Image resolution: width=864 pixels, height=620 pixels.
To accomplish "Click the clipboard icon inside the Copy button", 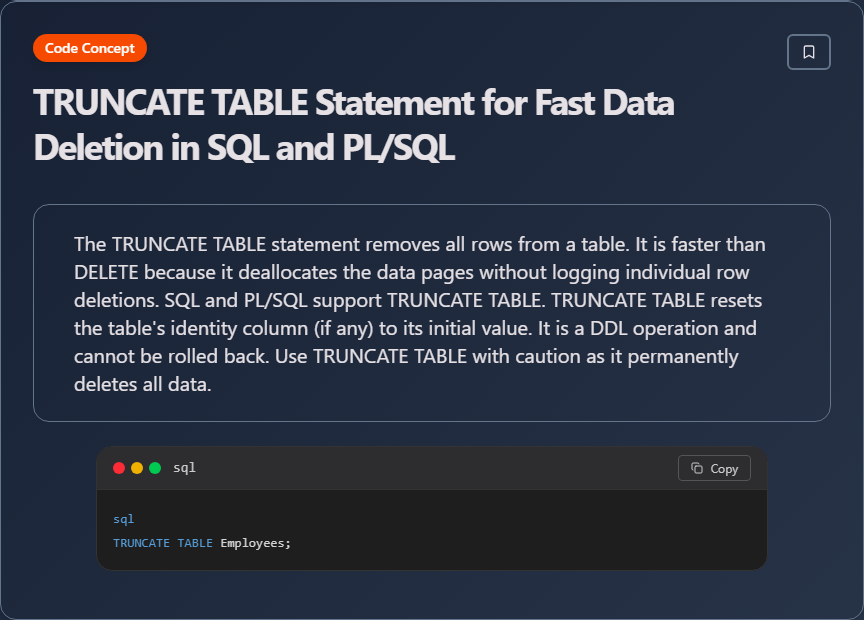I will 697,468.
